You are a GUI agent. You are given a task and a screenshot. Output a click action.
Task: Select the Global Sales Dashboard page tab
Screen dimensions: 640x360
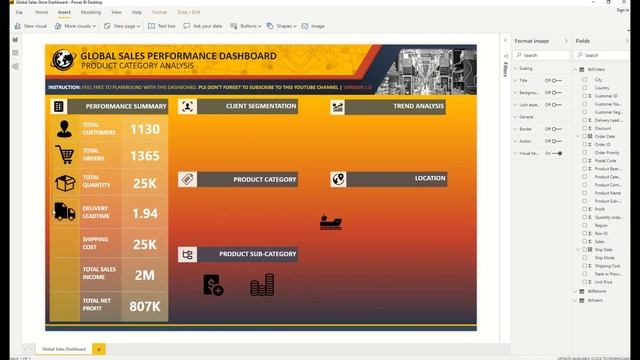click(64, 349)
